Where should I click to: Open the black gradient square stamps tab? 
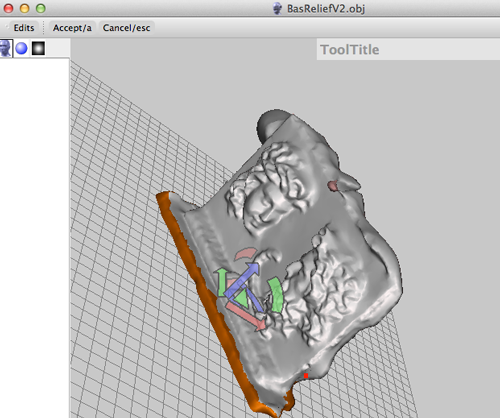click(x=38, y=48)
